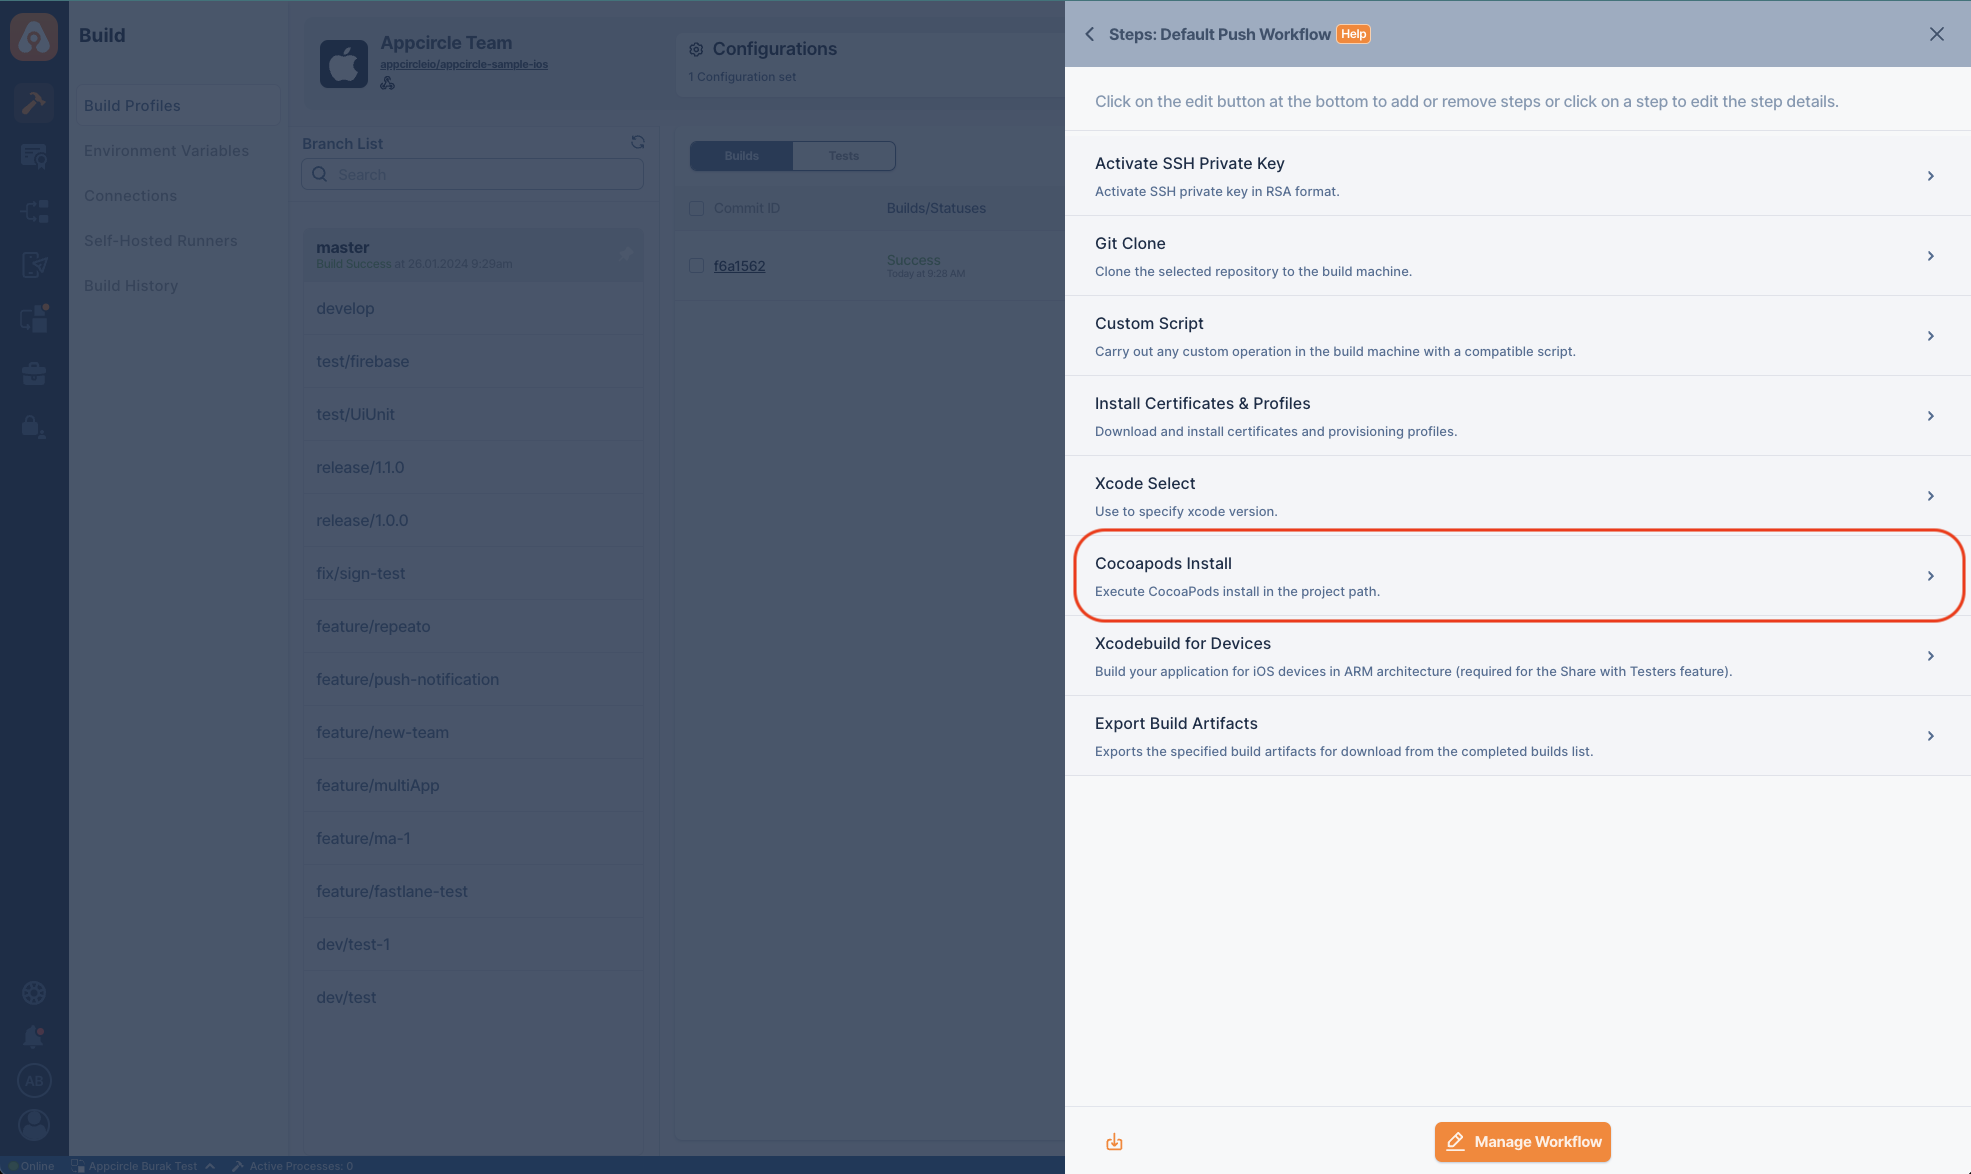Select the feature/push-notification branch

click(x=405, y=678)
